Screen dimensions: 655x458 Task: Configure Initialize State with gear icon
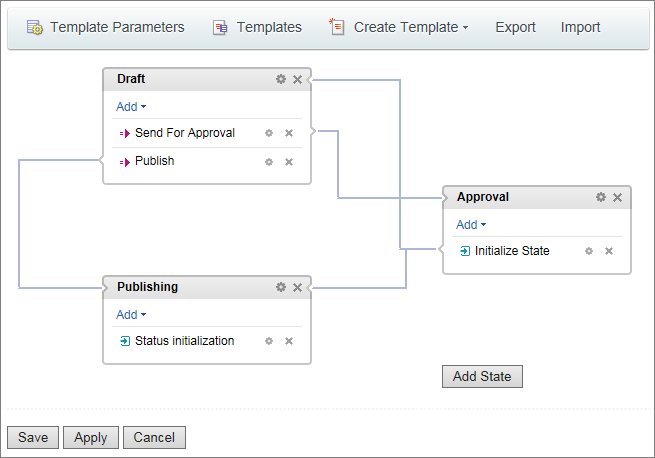(x=589, y=251)
